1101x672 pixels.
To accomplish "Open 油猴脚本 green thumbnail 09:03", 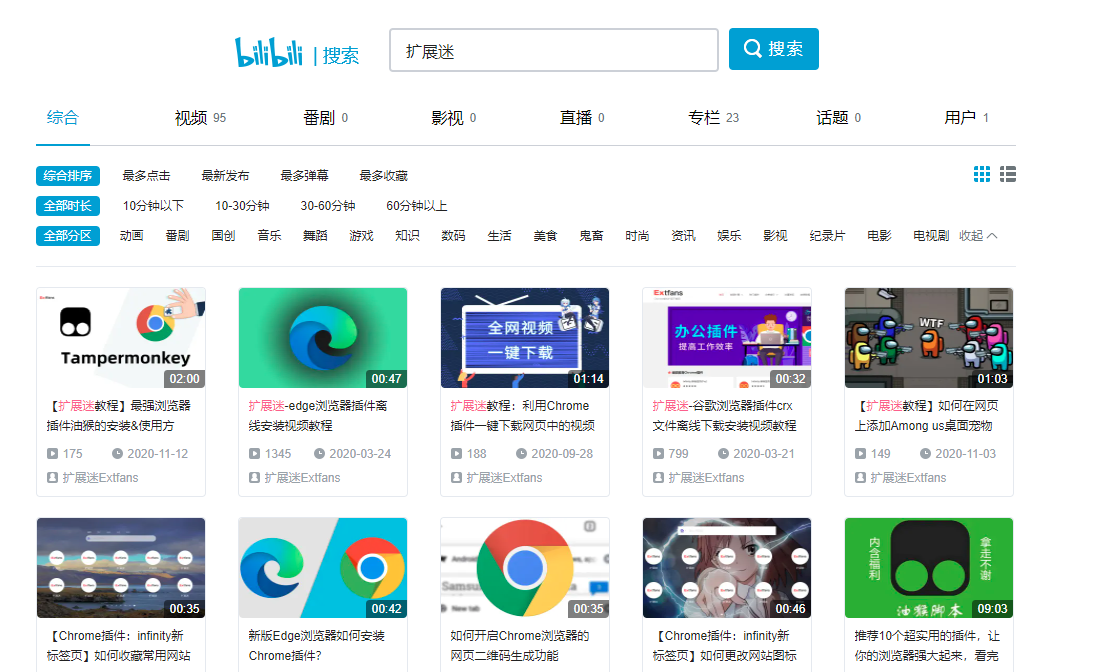I will click(x=929, y=568).
